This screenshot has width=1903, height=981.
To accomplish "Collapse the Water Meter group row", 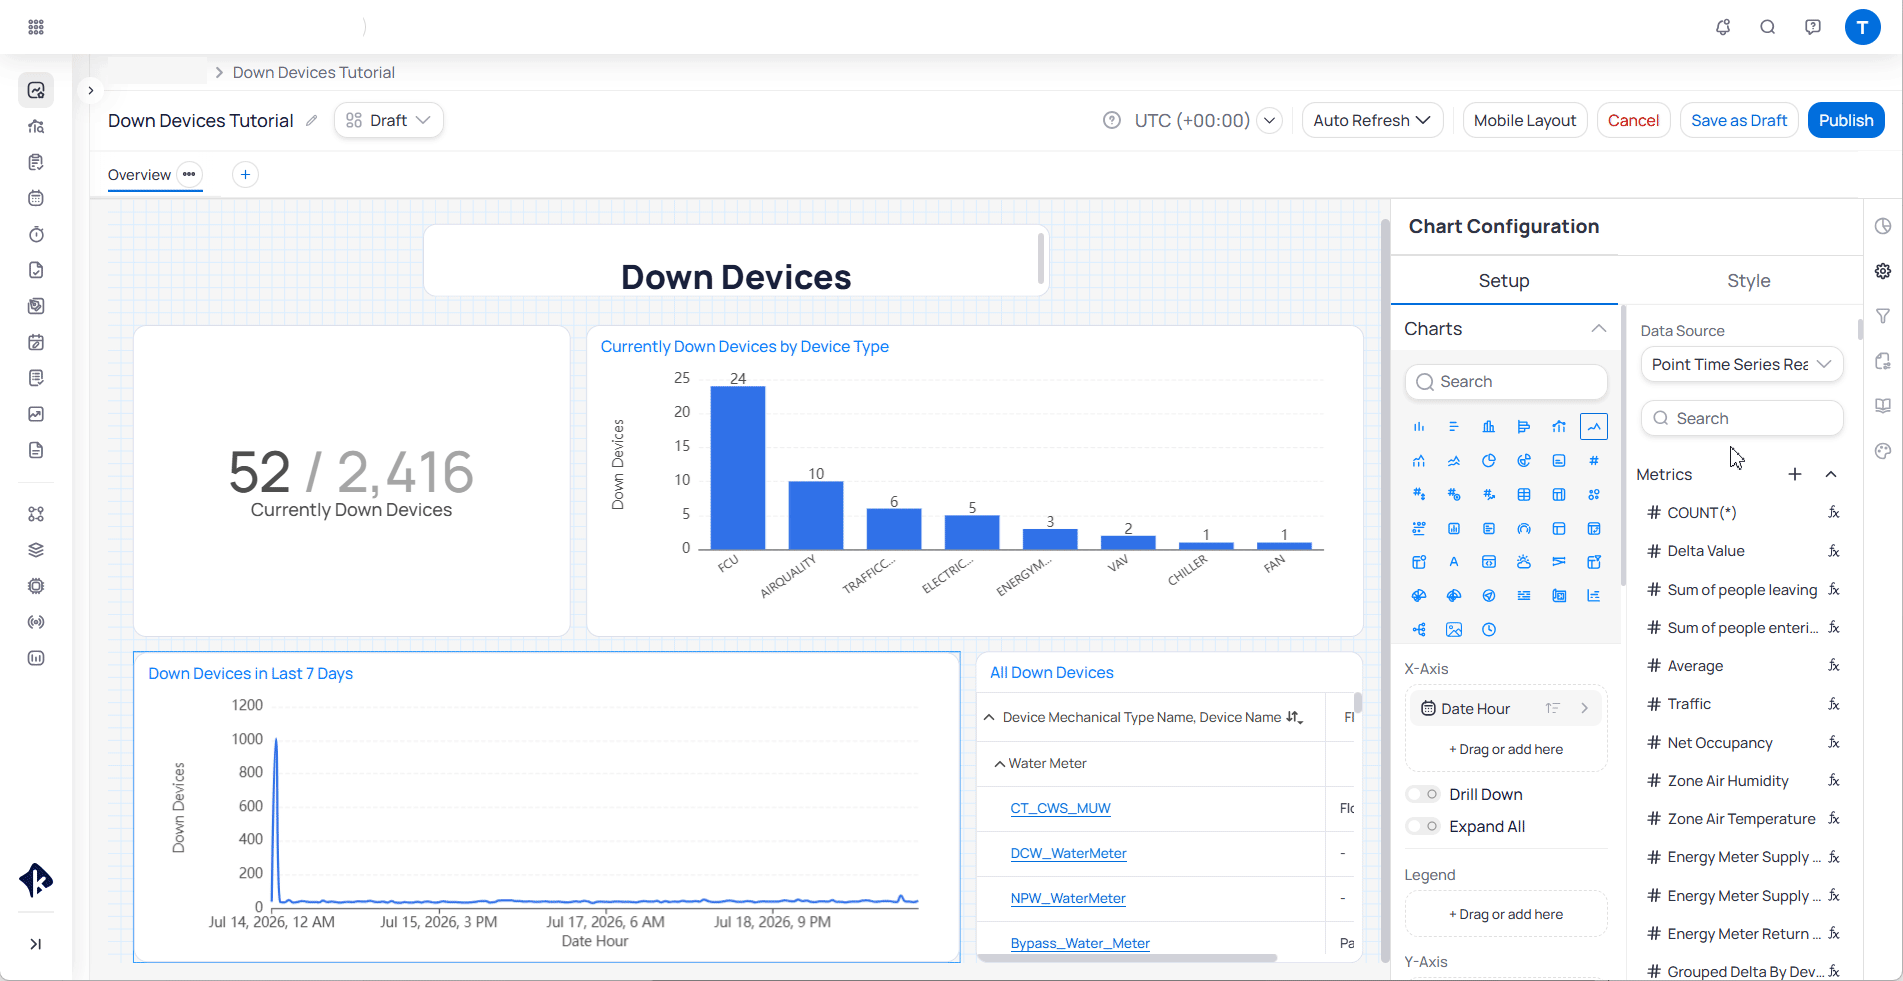I will click(x=999, y=764).
